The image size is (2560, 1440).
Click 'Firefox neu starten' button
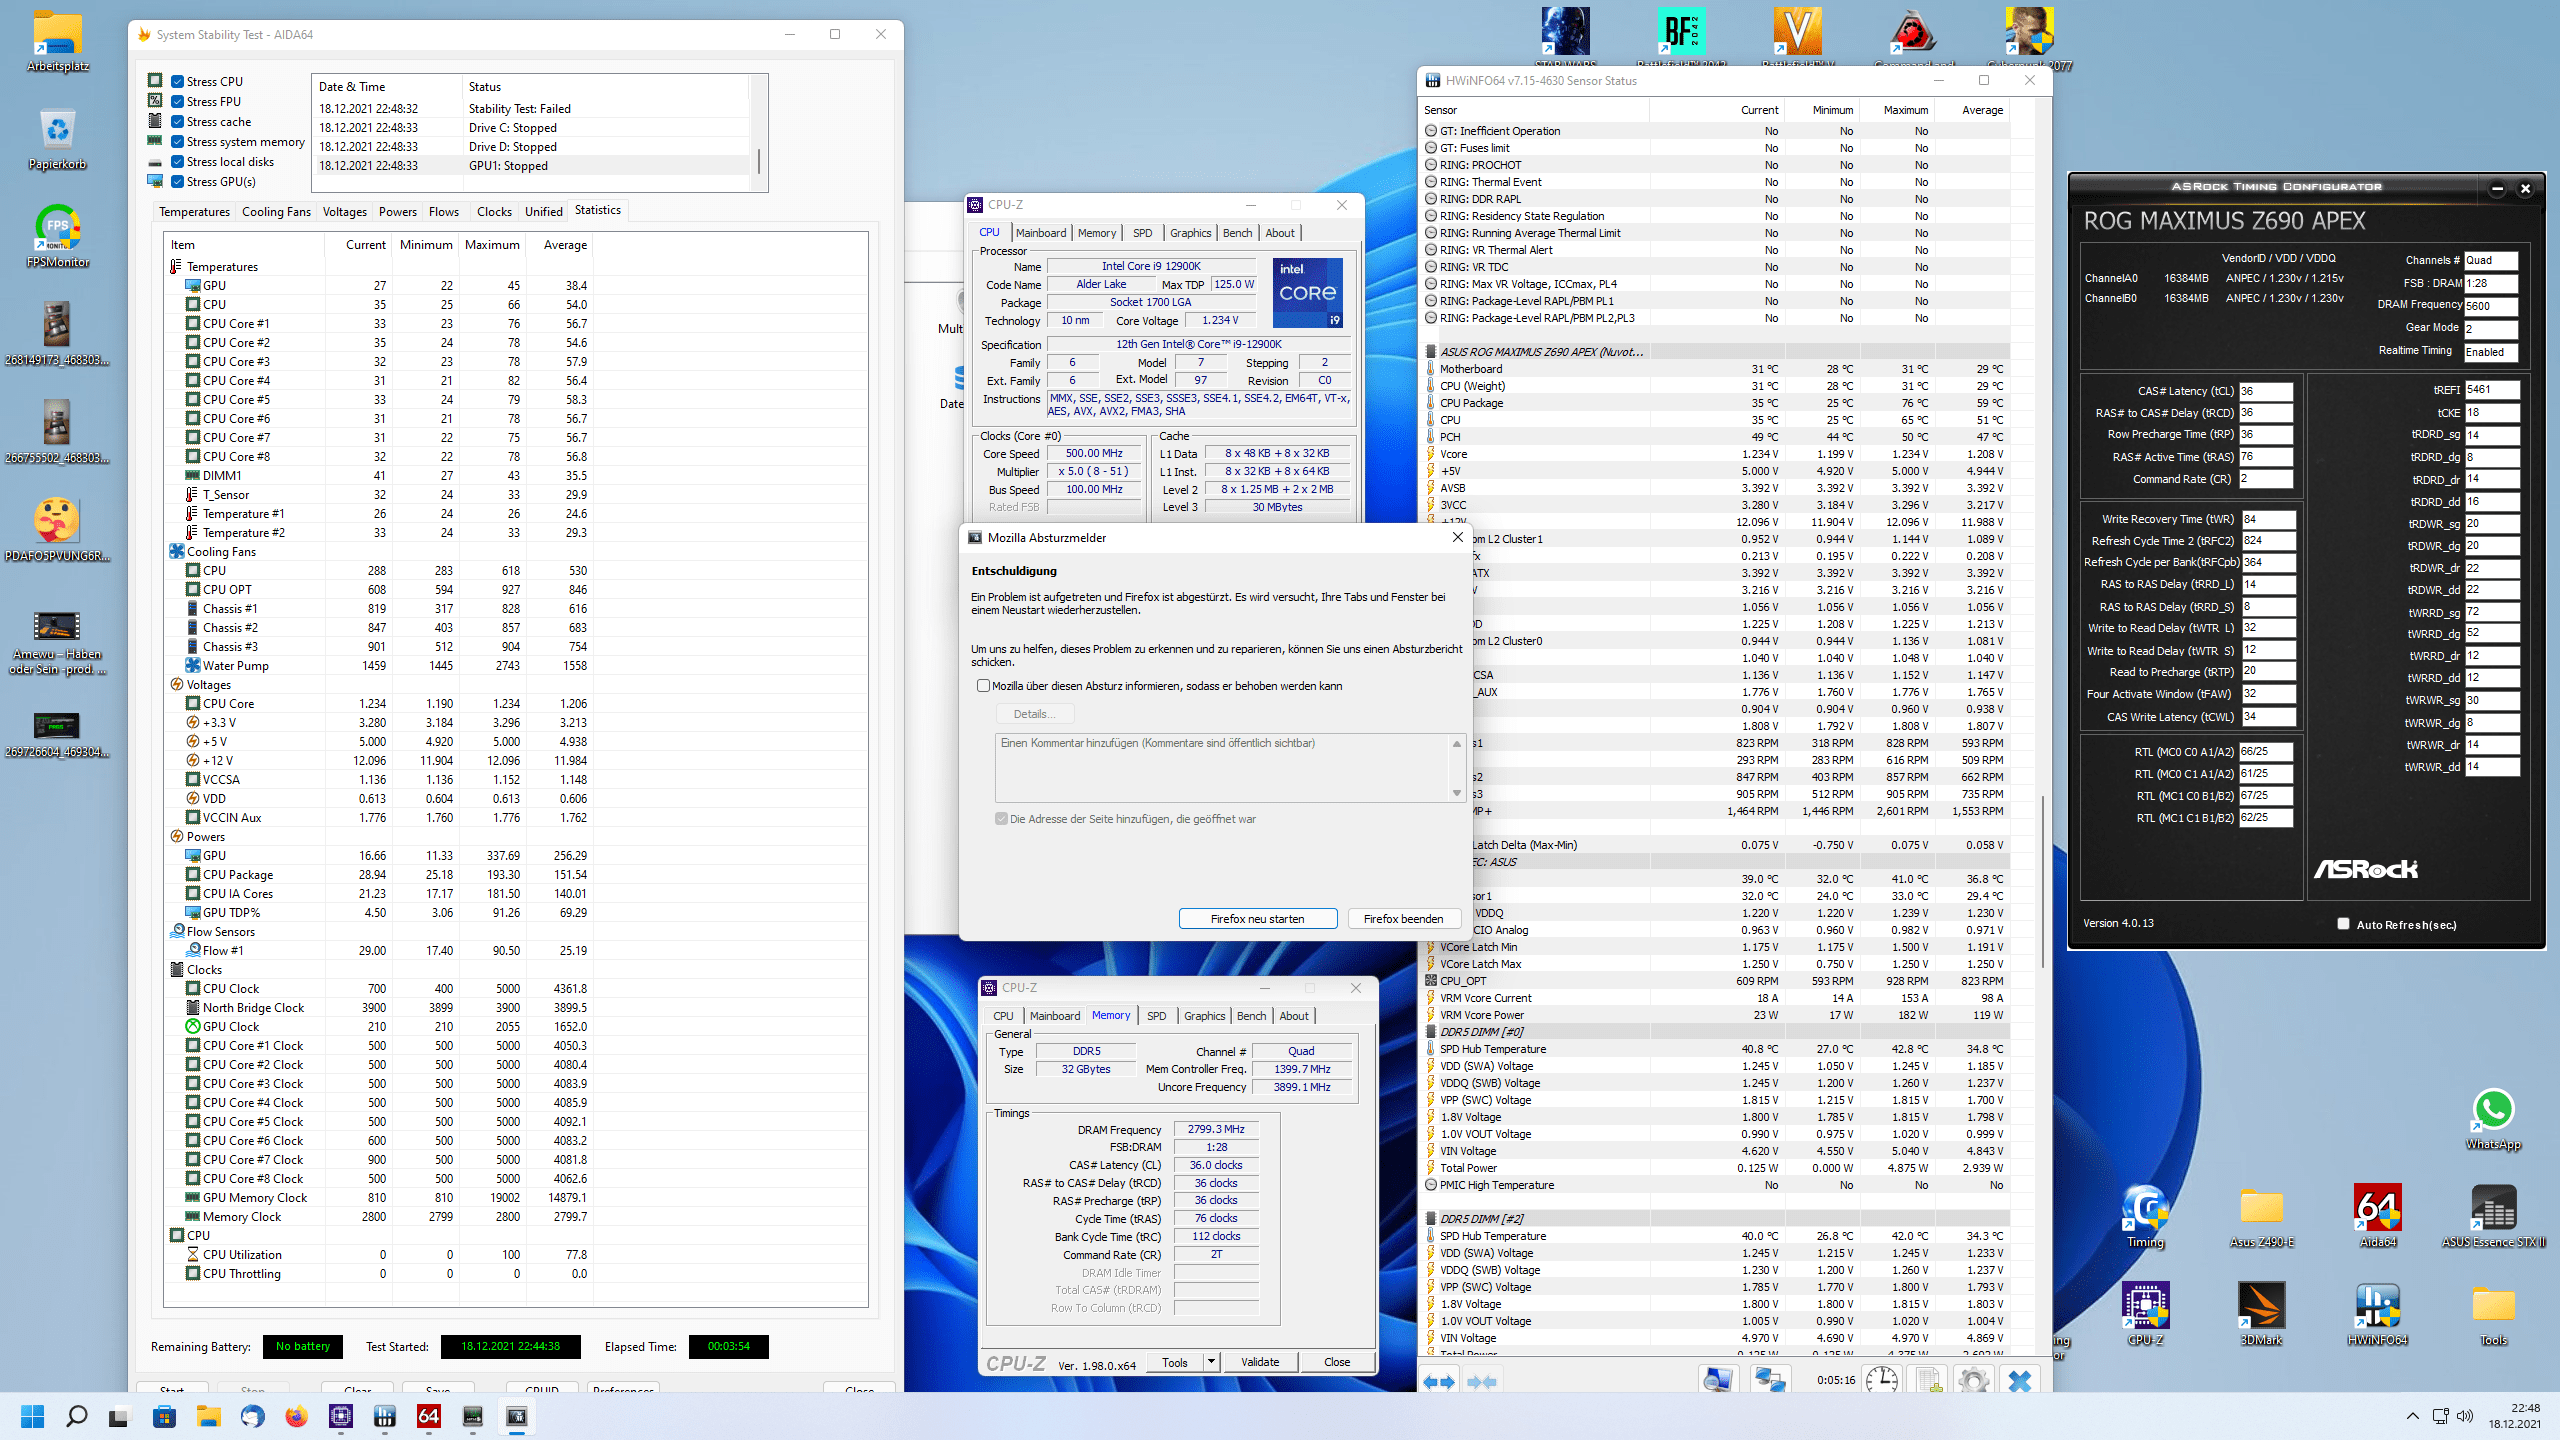tap(1257, 919)
